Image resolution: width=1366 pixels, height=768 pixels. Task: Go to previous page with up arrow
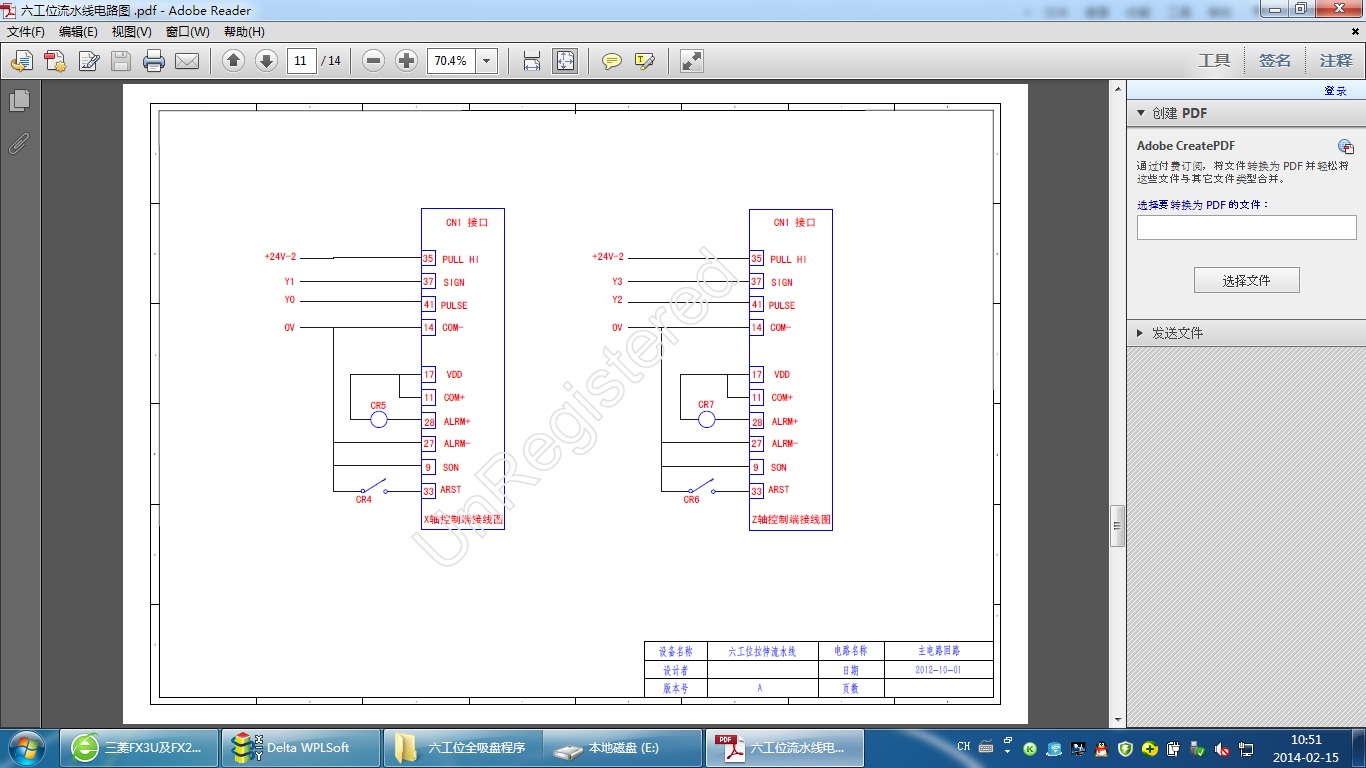point(233,61)
